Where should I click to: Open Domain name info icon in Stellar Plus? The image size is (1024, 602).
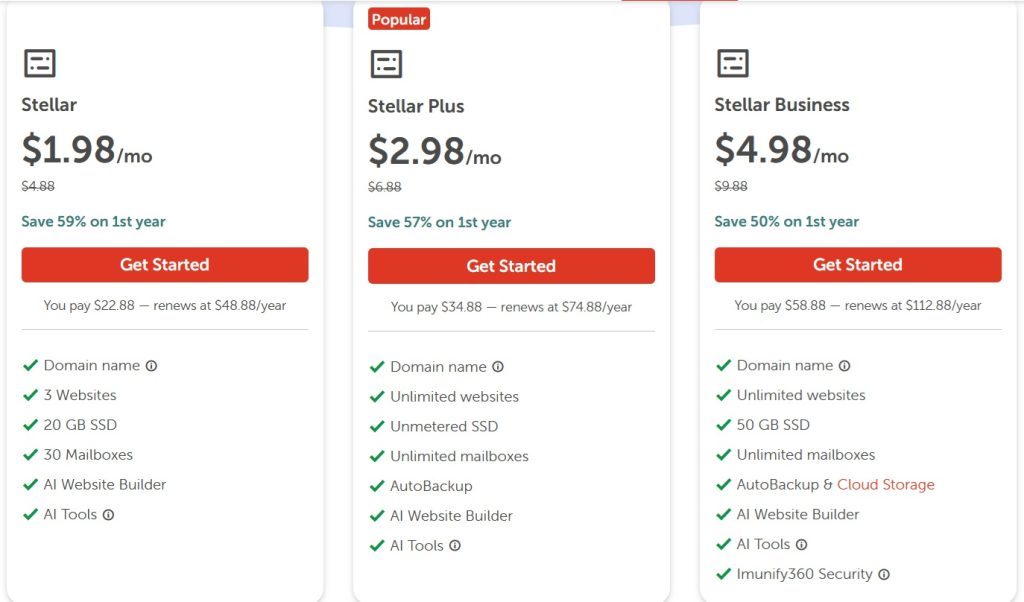pyautogui.click(x=498, y=367)
